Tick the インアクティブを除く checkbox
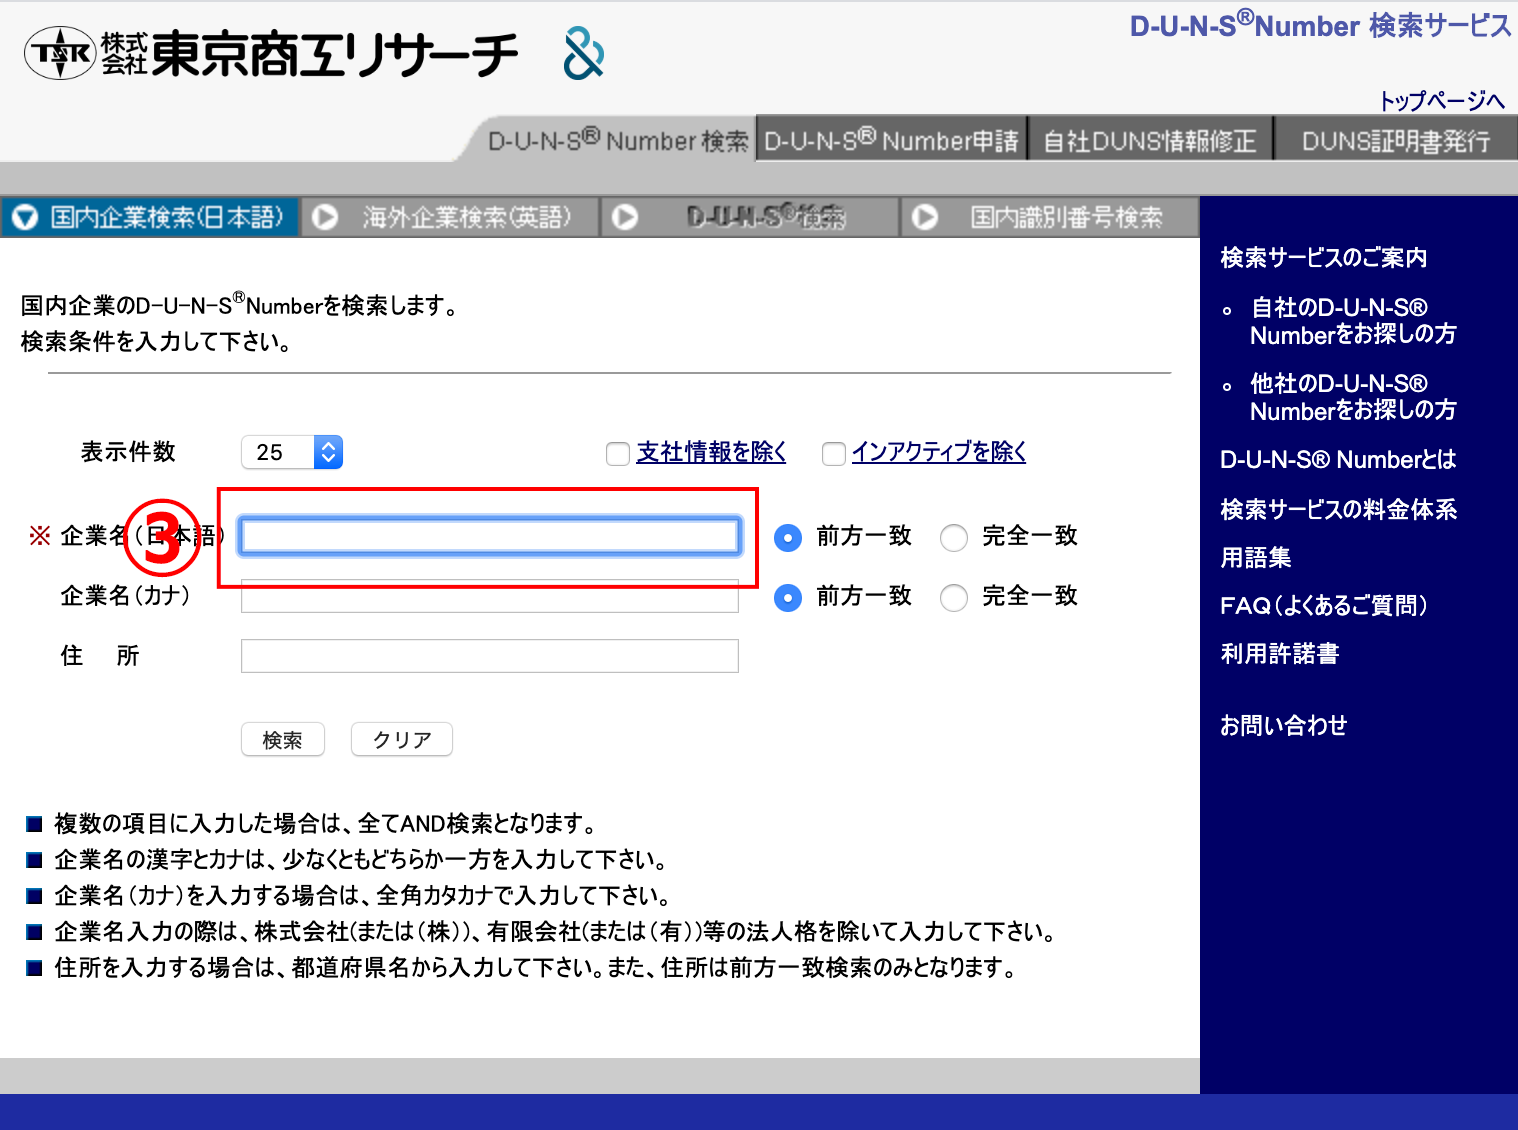Image resolution: width=1518 pixels, height=1130 pixels. click(x=834, y=454)
